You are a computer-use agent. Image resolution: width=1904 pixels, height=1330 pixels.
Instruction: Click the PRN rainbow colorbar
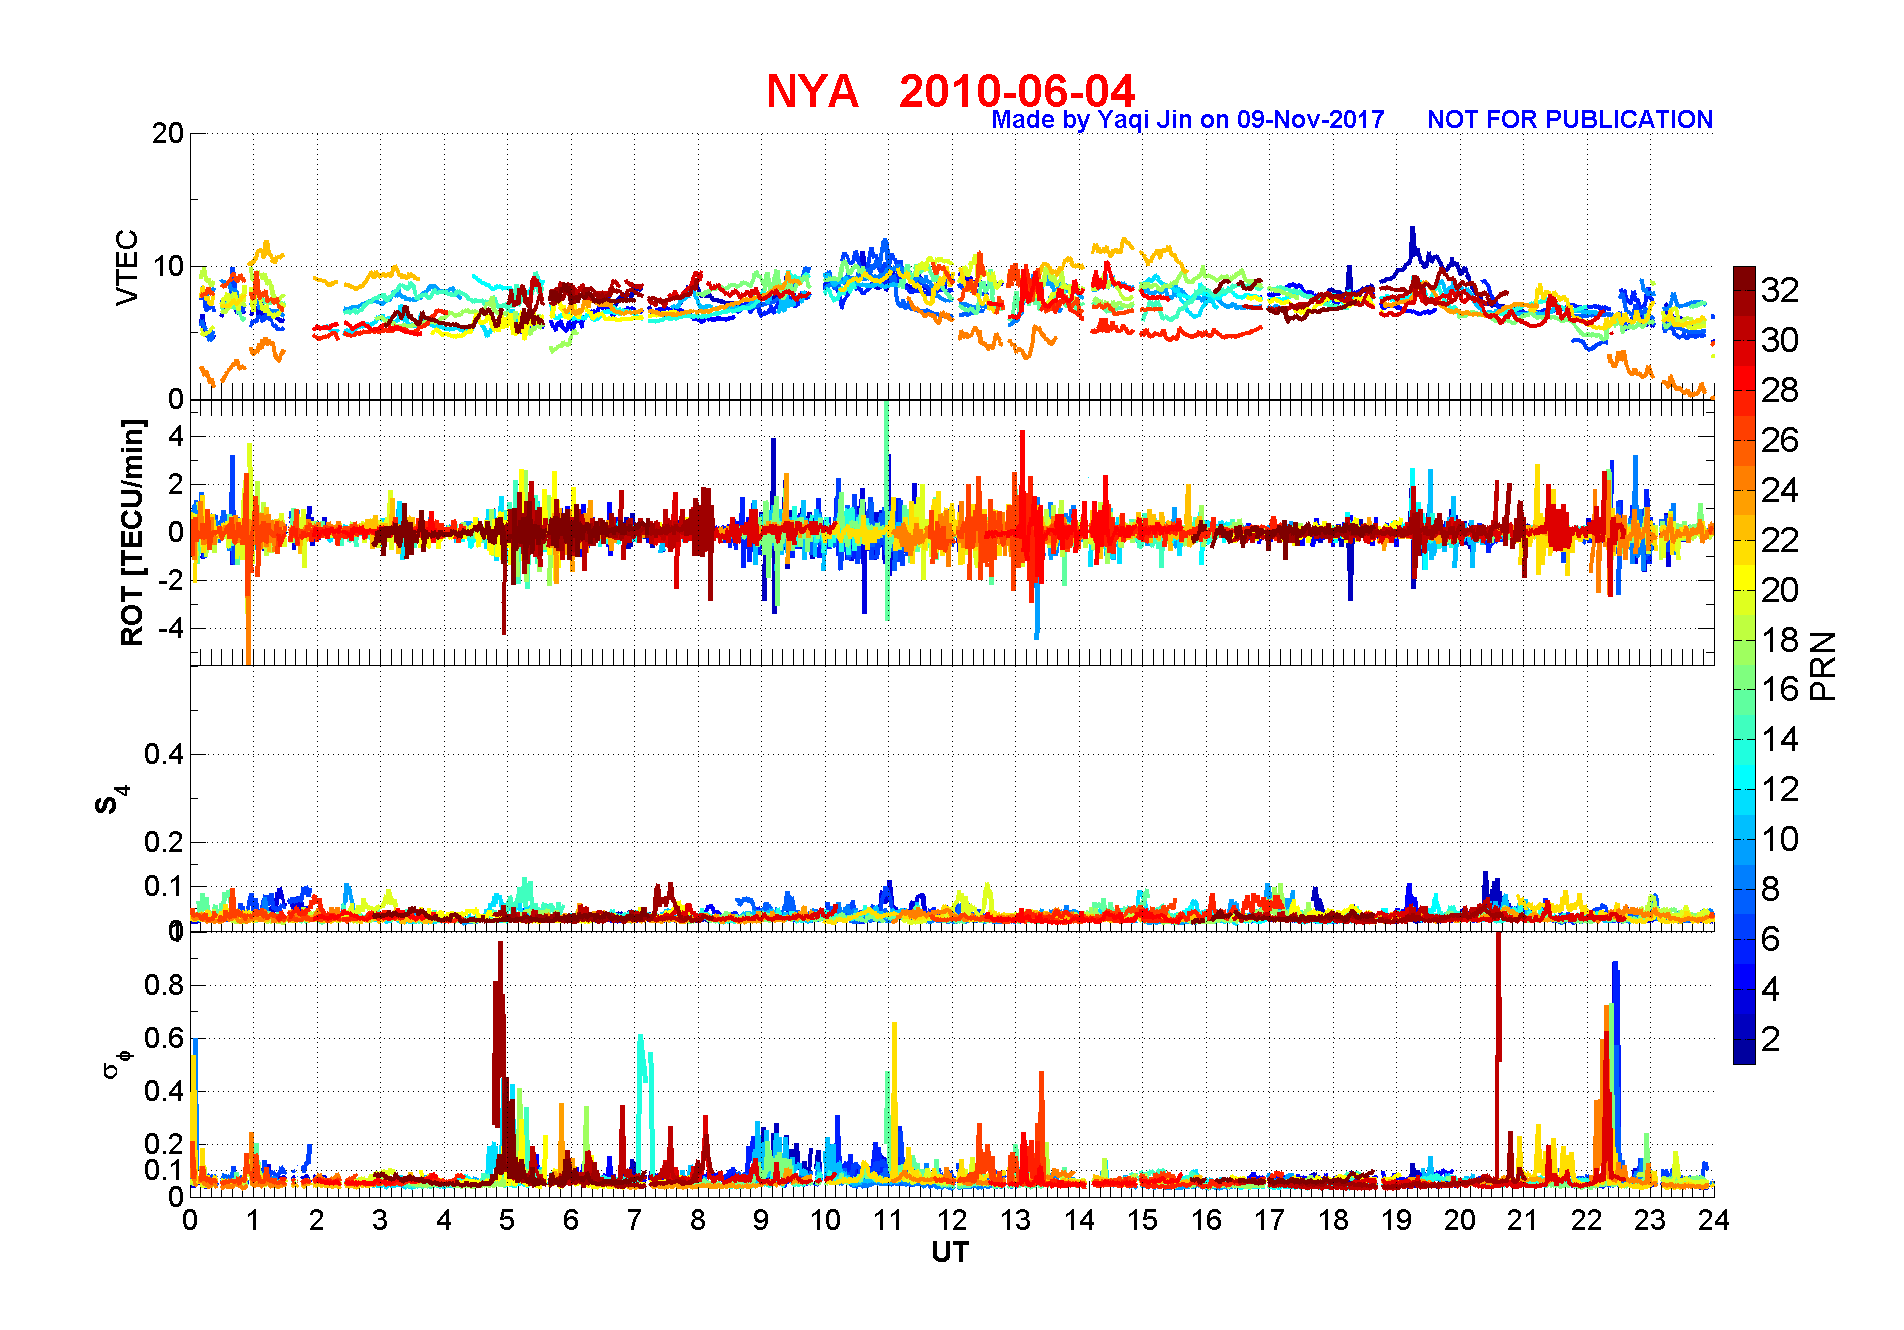tap(1744, 665)
